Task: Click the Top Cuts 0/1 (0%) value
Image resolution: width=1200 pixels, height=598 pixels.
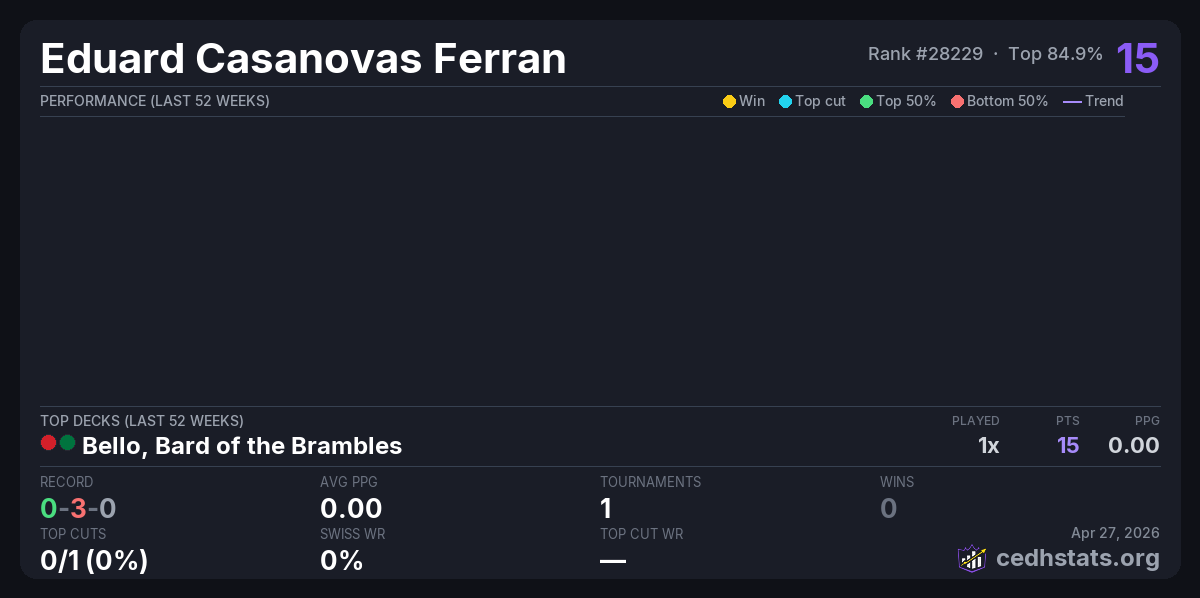Action: (94, 560)
